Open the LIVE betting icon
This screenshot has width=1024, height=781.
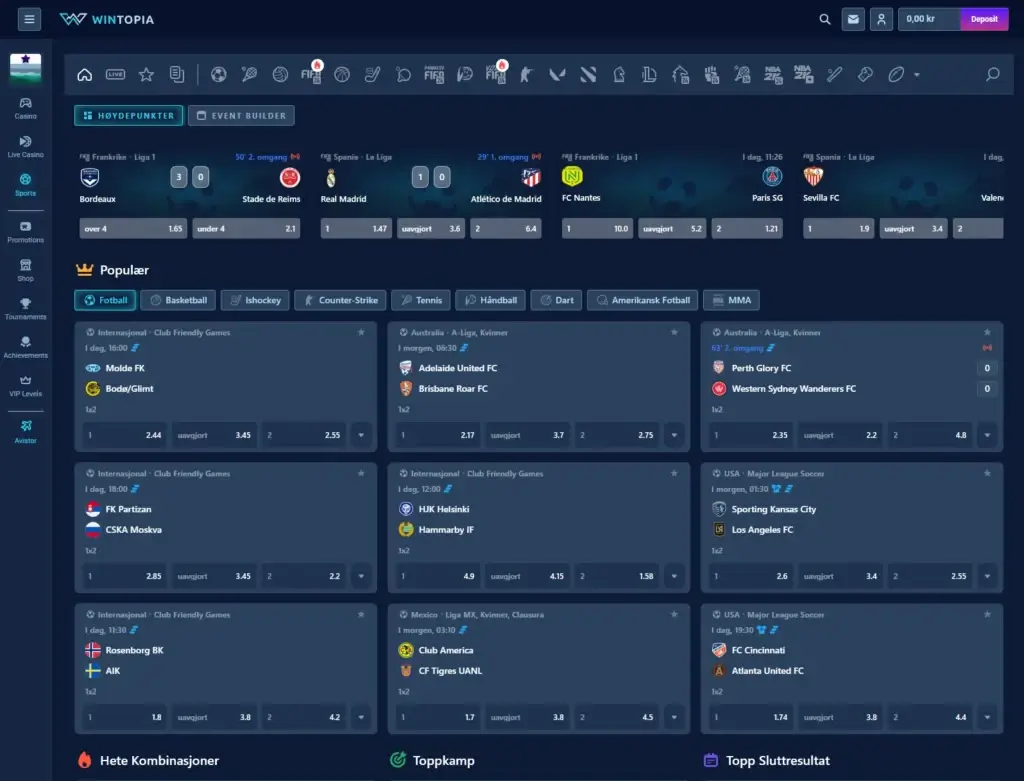click(x=116, y=74)
